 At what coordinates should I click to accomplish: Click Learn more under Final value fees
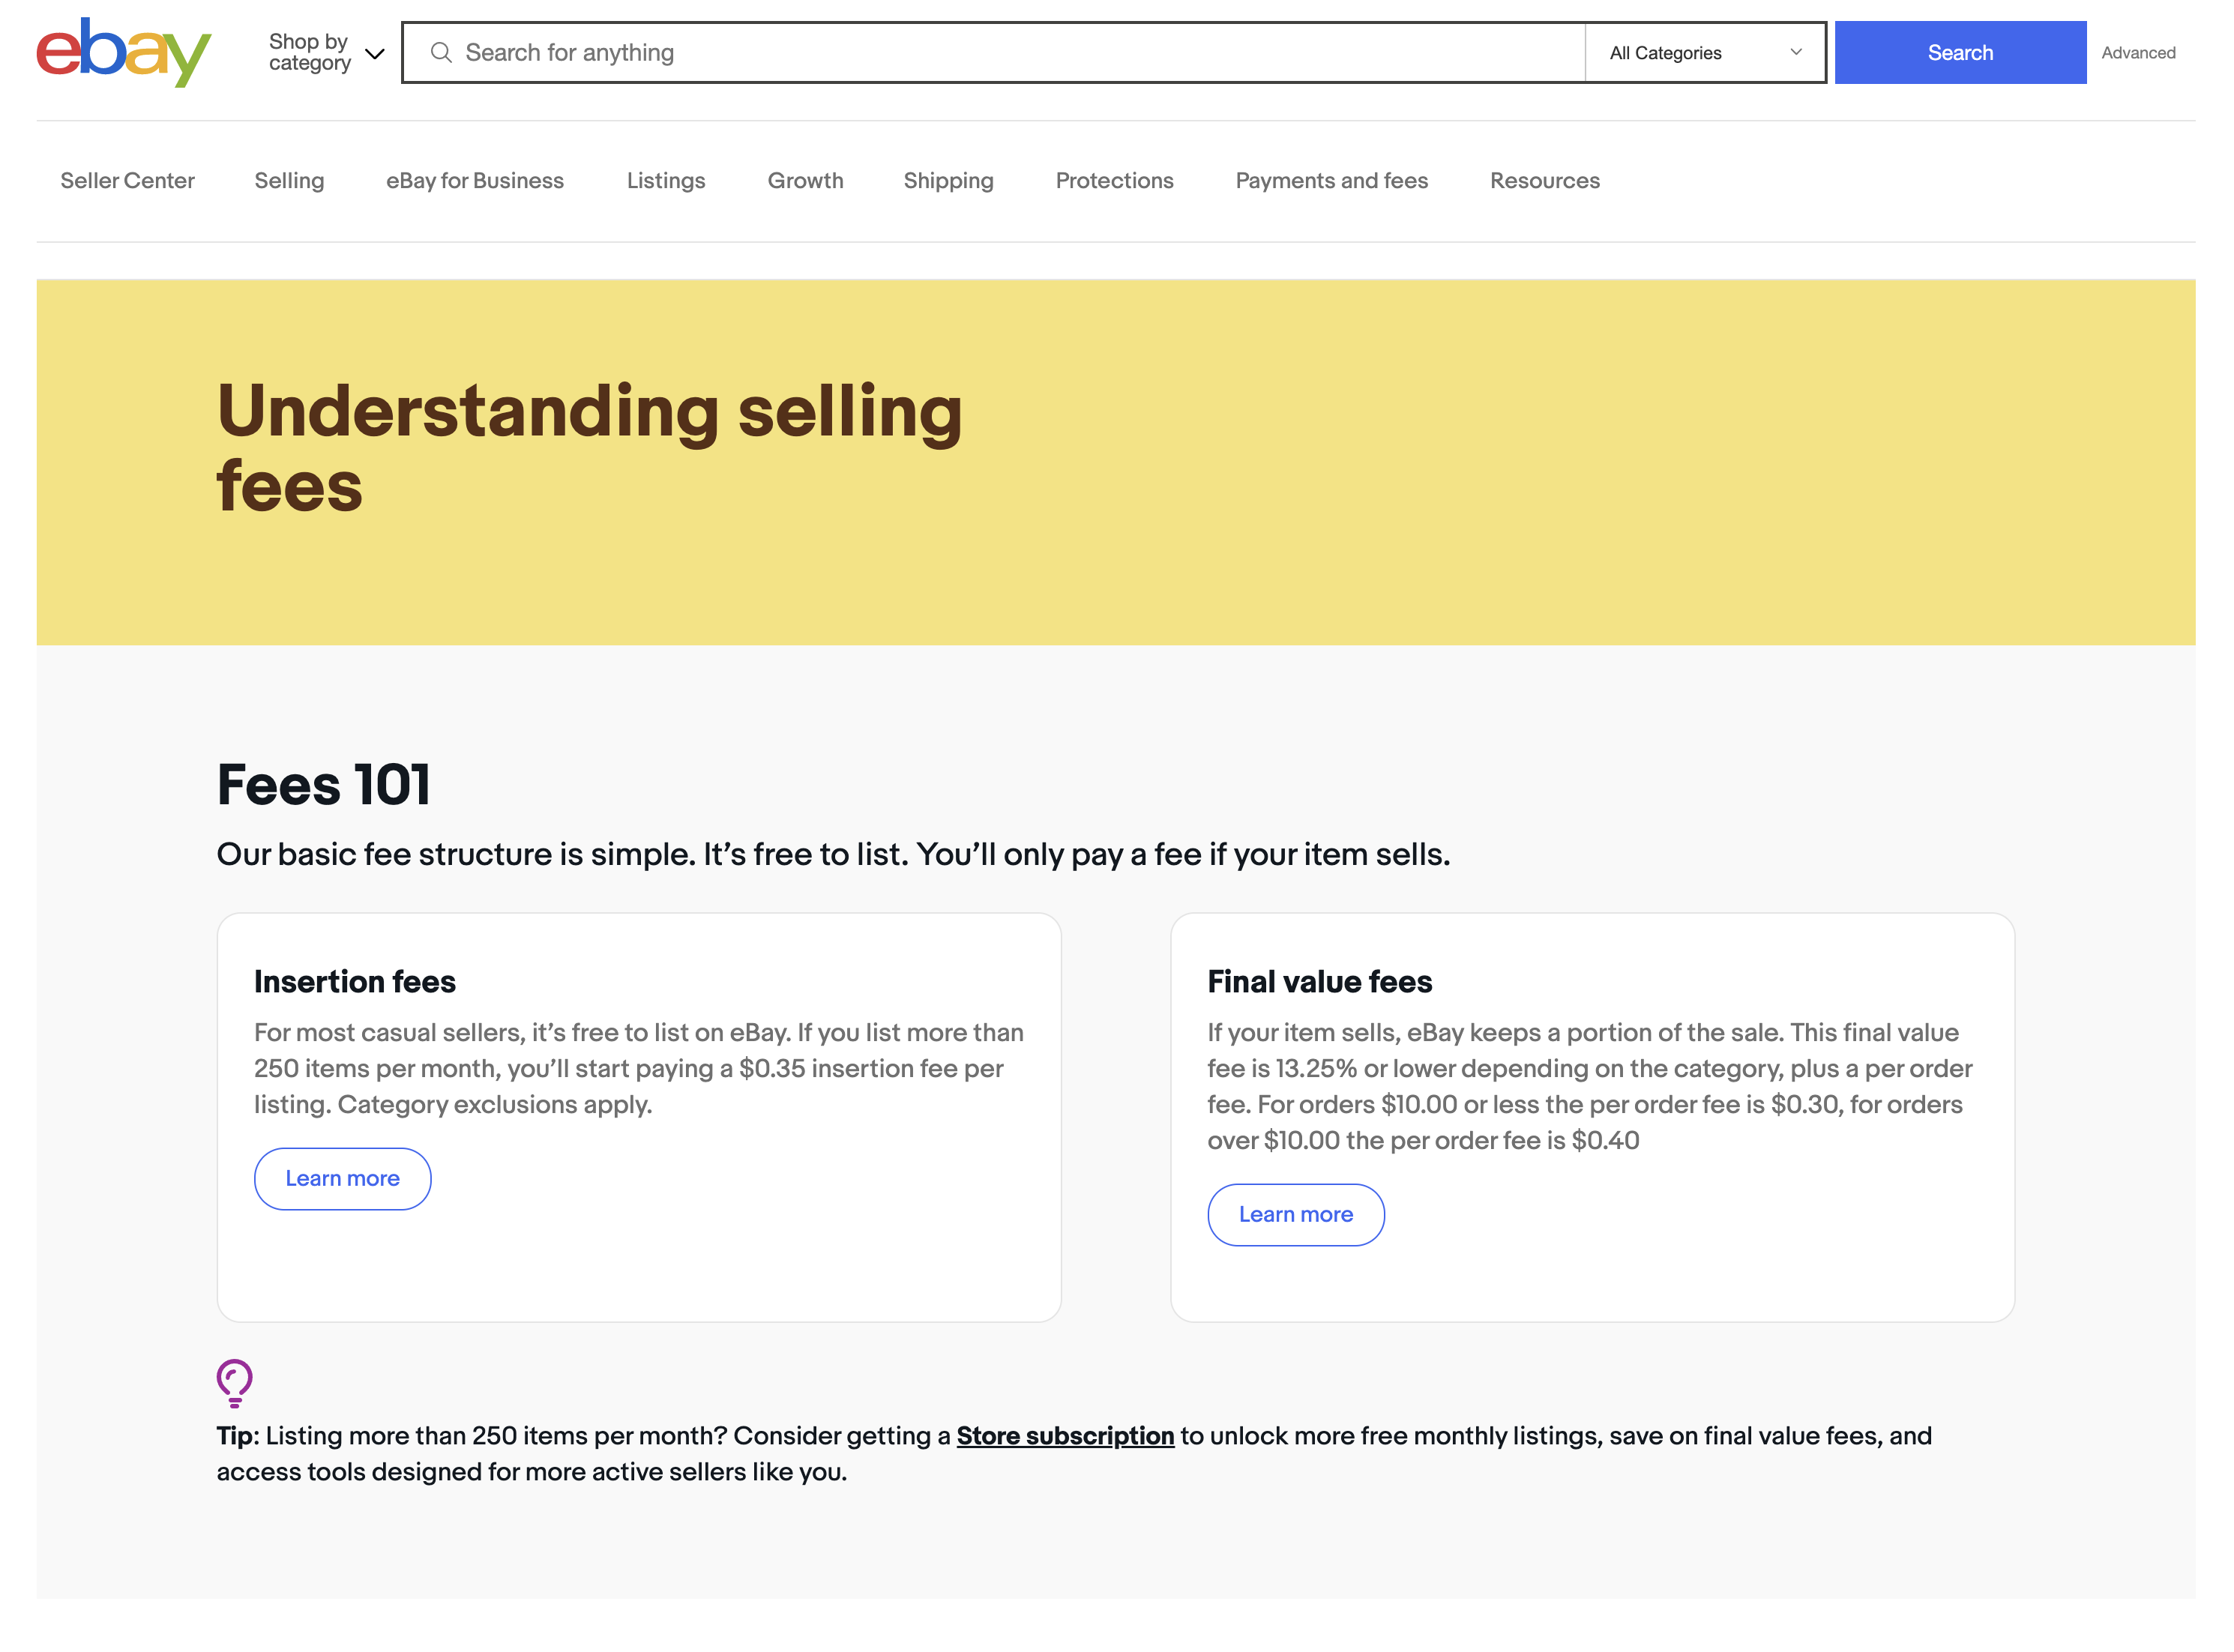pos(1295,1214)
